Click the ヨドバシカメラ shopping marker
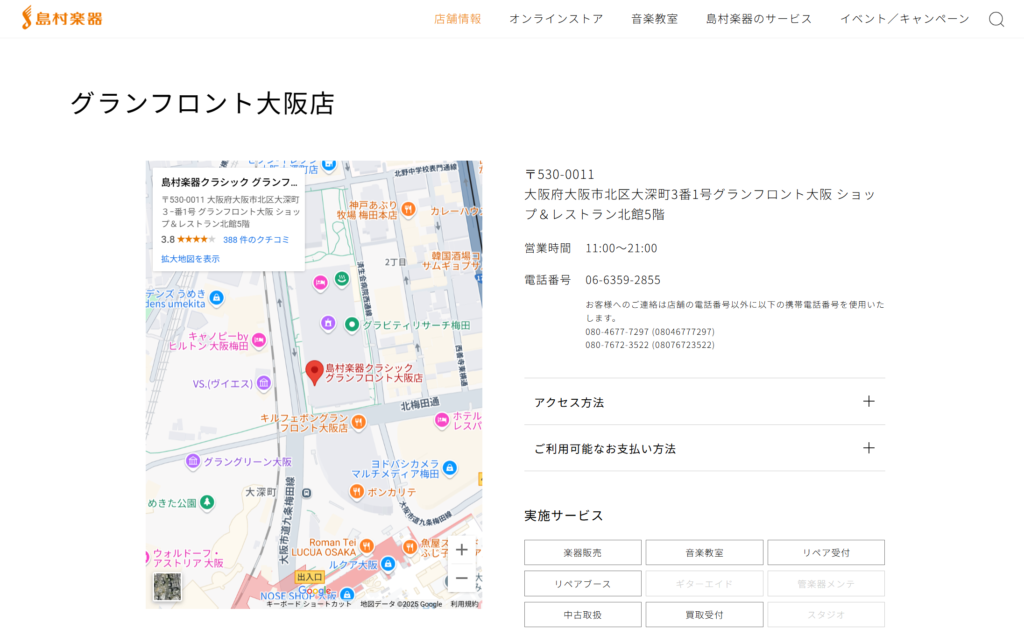The height and width of the screenshot is (629, 1024). click(449, 468)
